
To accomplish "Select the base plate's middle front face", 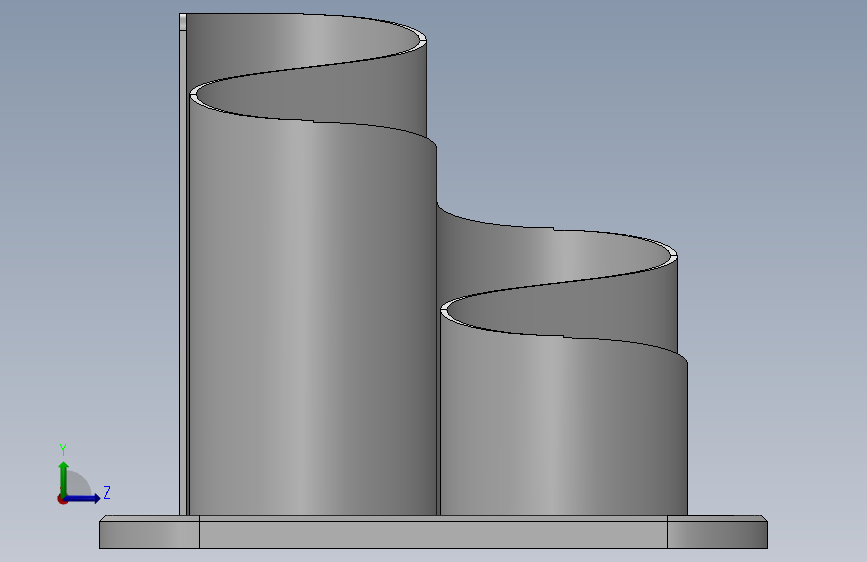I will pos(433,535).
